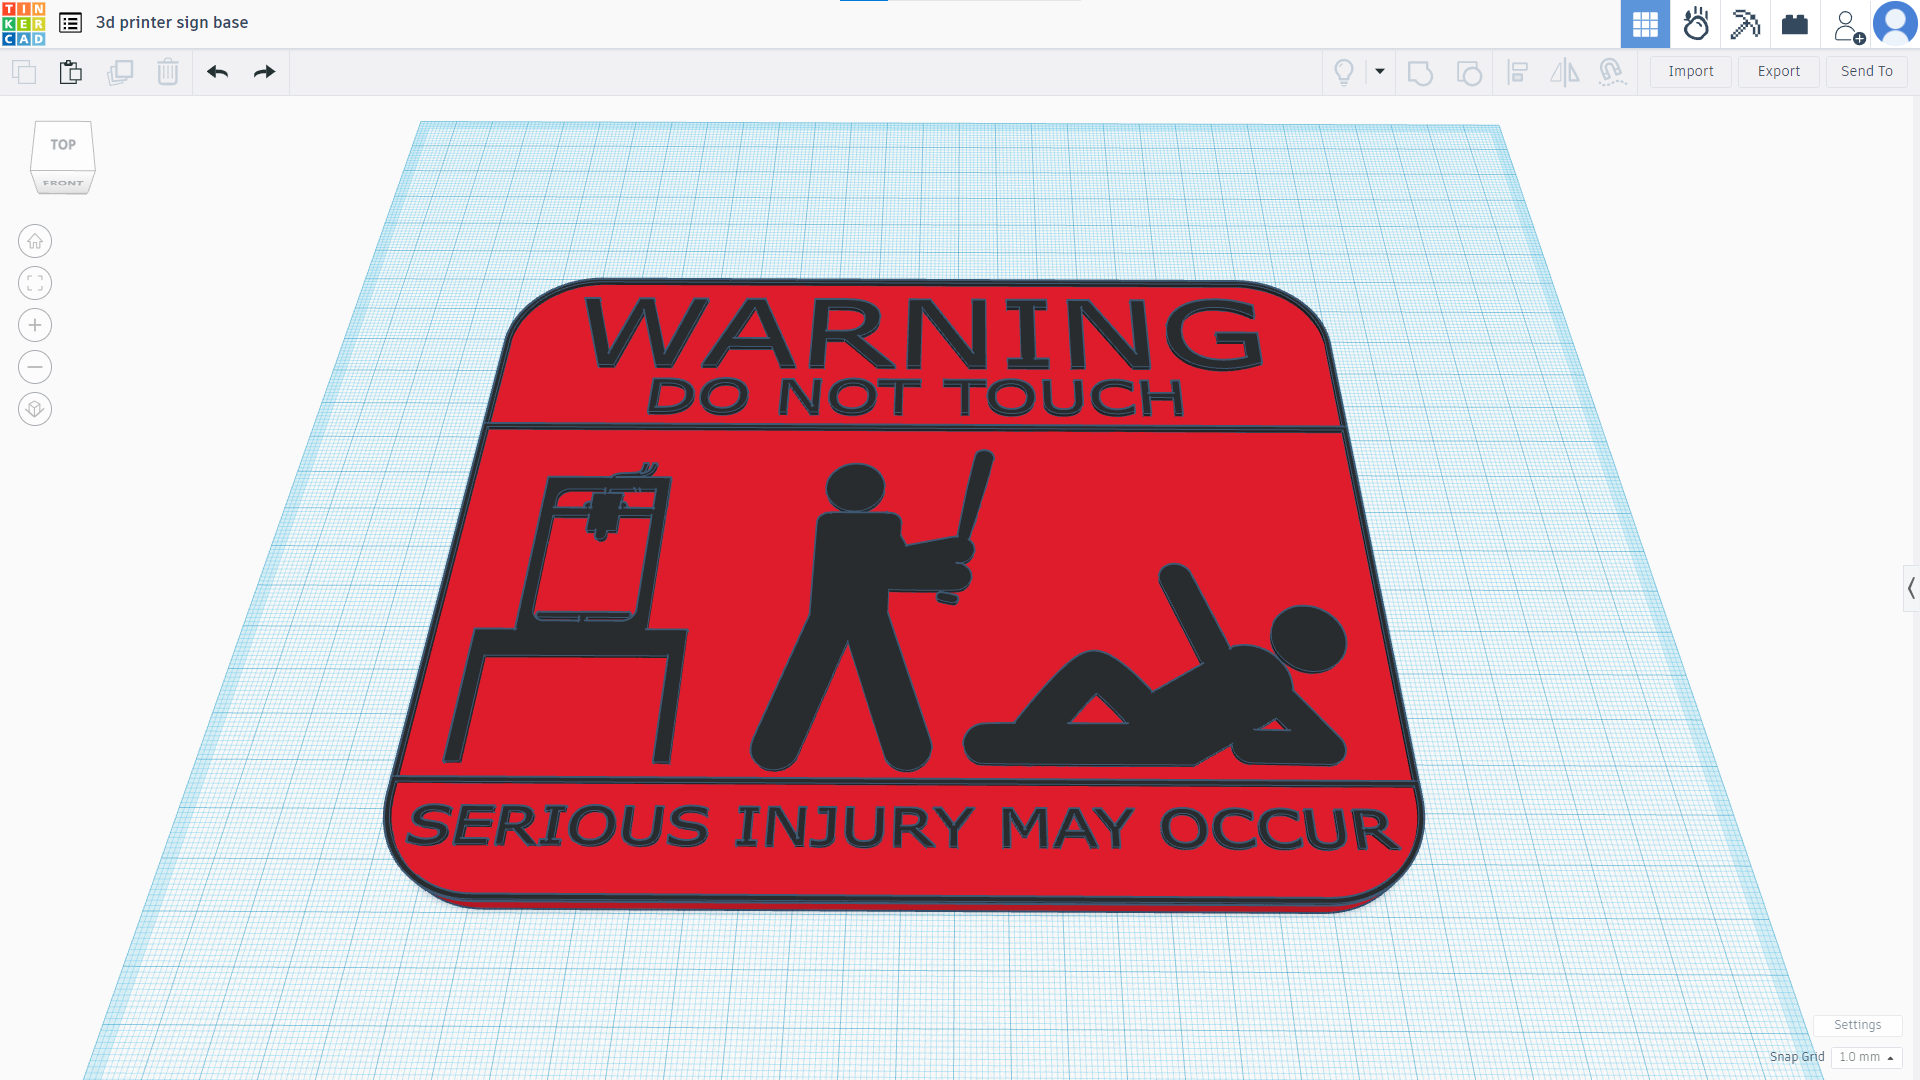The image size is (1920, 1080).
Task: Click the Align tool icon
Action: [1518, 72]
